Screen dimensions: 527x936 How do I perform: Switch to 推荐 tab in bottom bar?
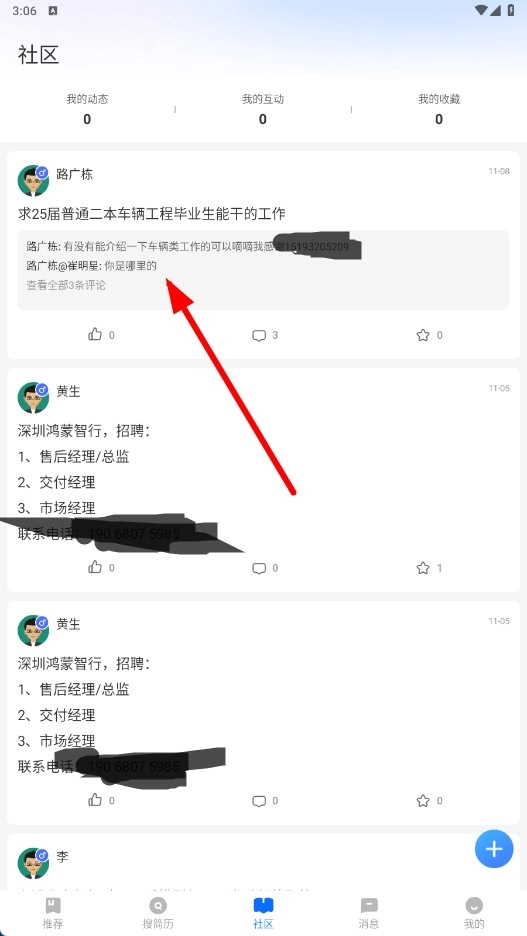tap(53, 913)
